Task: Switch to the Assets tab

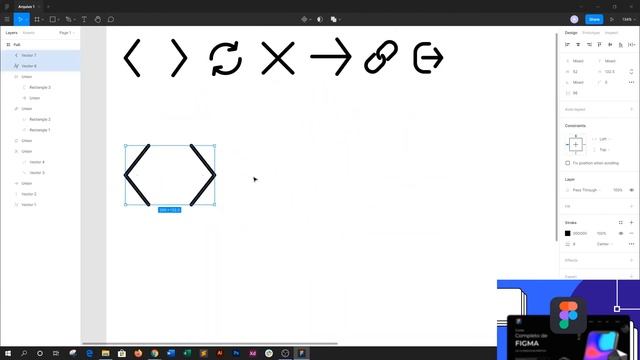Action: click(29, 33)
